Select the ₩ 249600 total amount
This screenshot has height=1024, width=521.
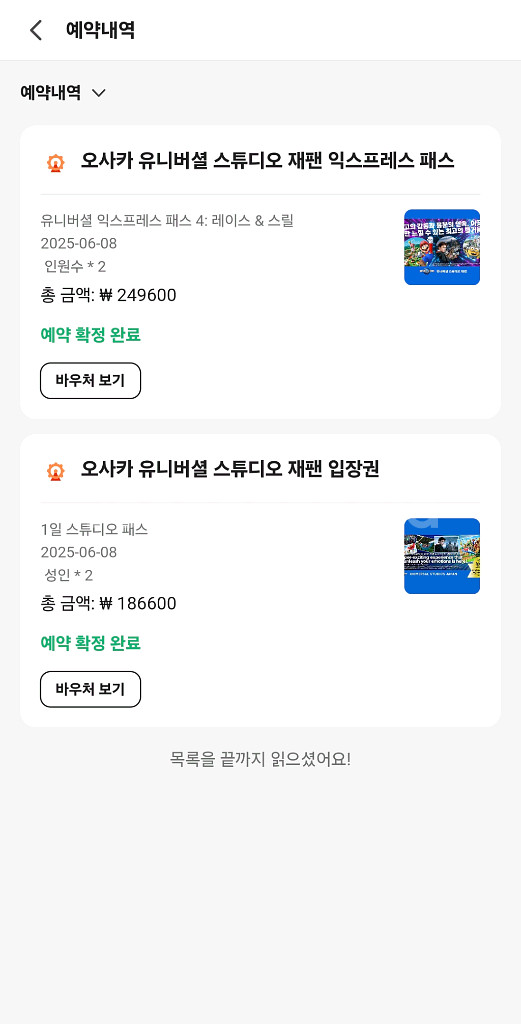108,296
